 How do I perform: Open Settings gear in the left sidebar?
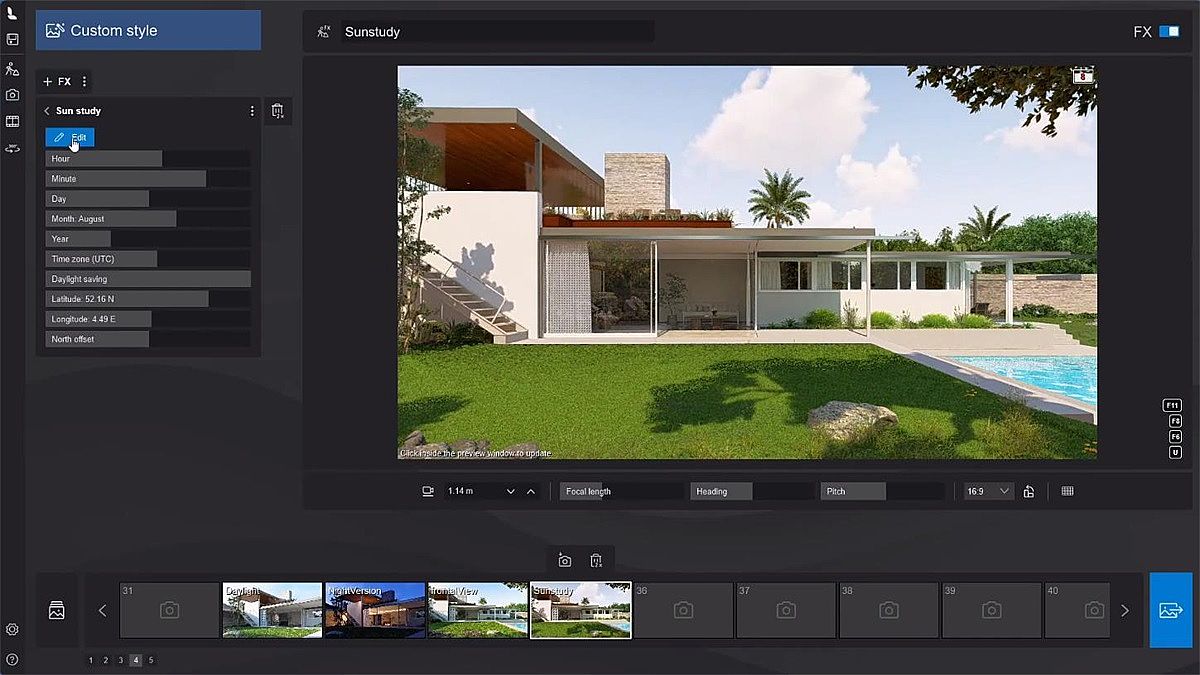(12, 629)
